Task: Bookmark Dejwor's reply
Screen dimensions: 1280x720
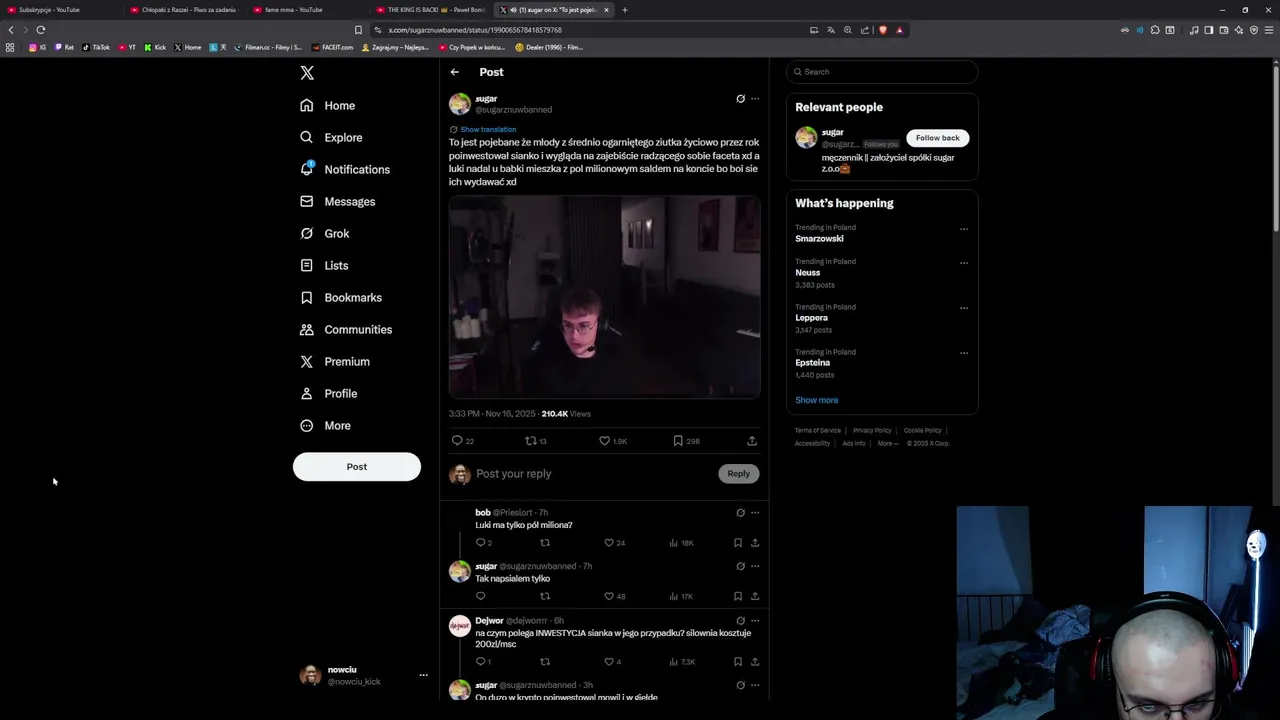Action: (x=738, y=662)
